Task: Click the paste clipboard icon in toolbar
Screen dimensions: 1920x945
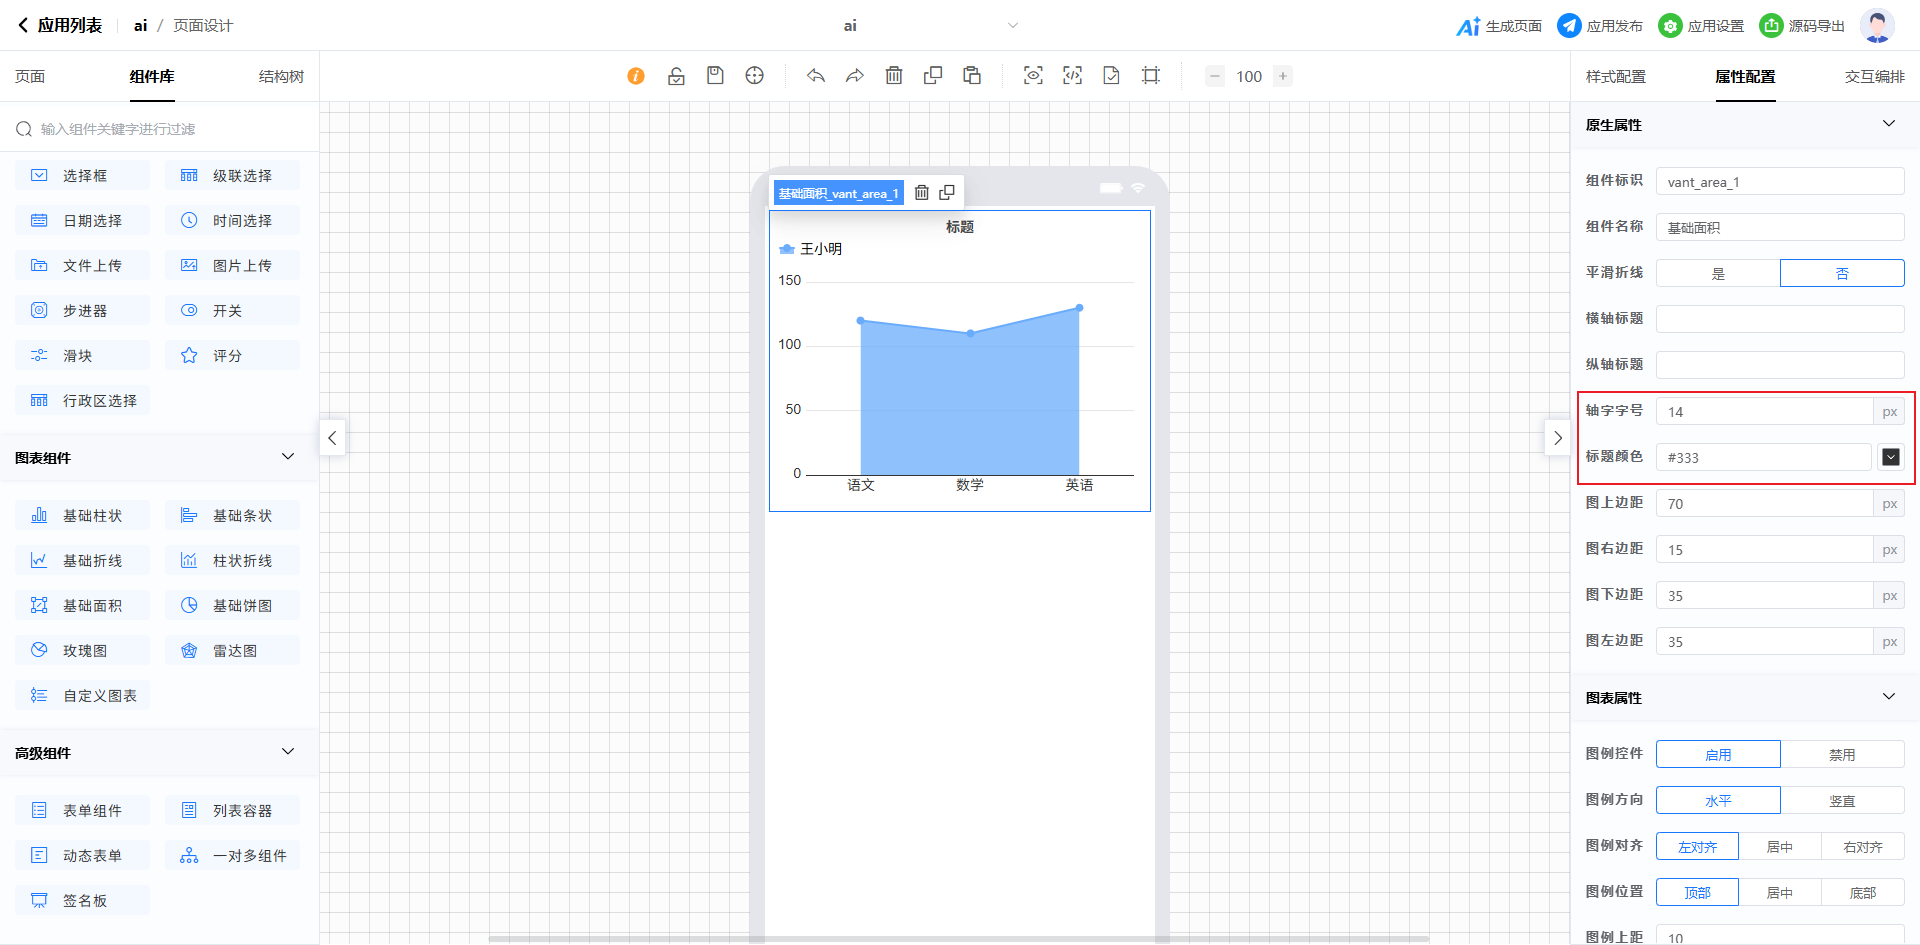Action: (972, 76)
